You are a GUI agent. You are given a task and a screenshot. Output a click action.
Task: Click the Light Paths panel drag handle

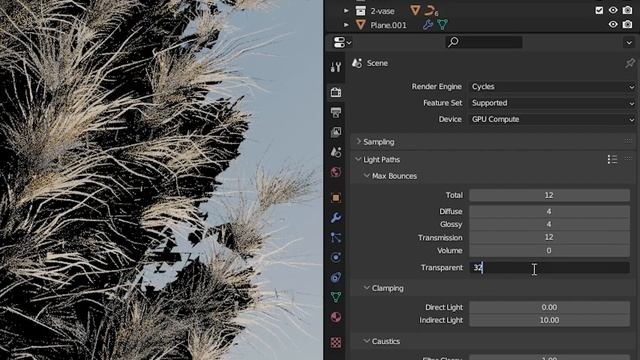point(628,158)
